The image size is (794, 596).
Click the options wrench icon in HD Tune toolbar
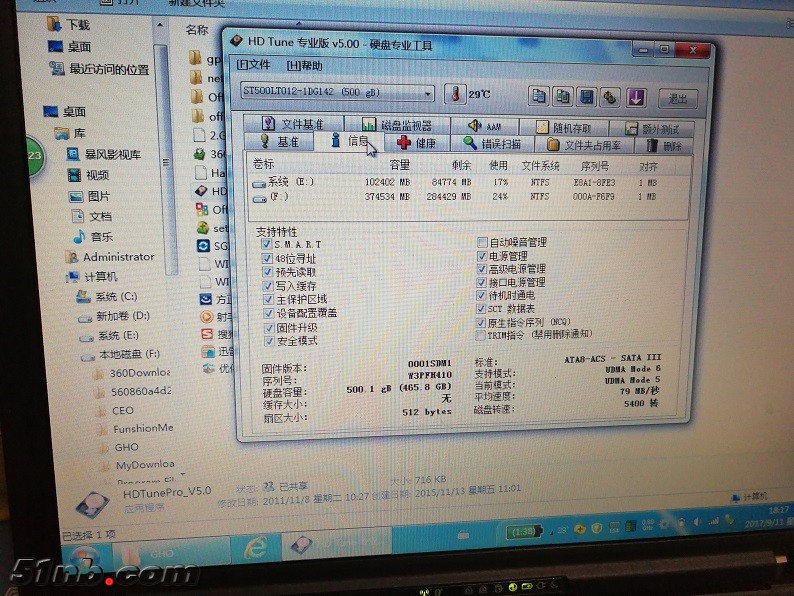pos(611,98)
